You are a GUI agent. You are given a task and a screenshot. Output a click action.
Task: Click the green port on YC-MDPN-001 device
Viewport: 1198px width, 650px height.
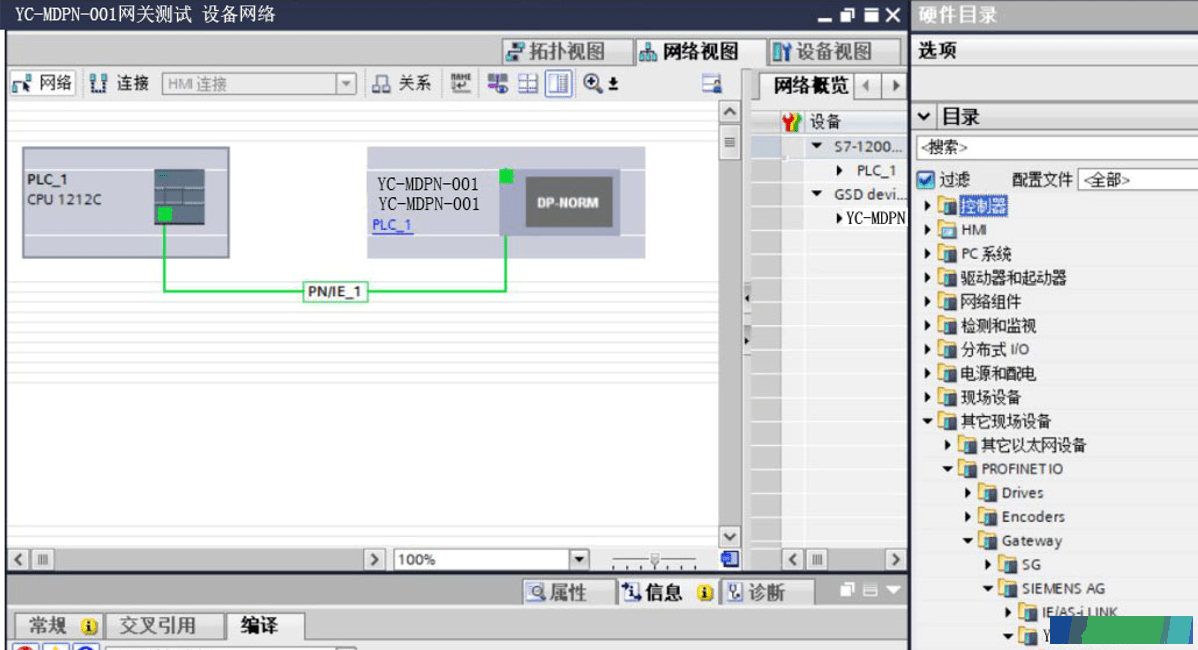click(x=506, y=176)
